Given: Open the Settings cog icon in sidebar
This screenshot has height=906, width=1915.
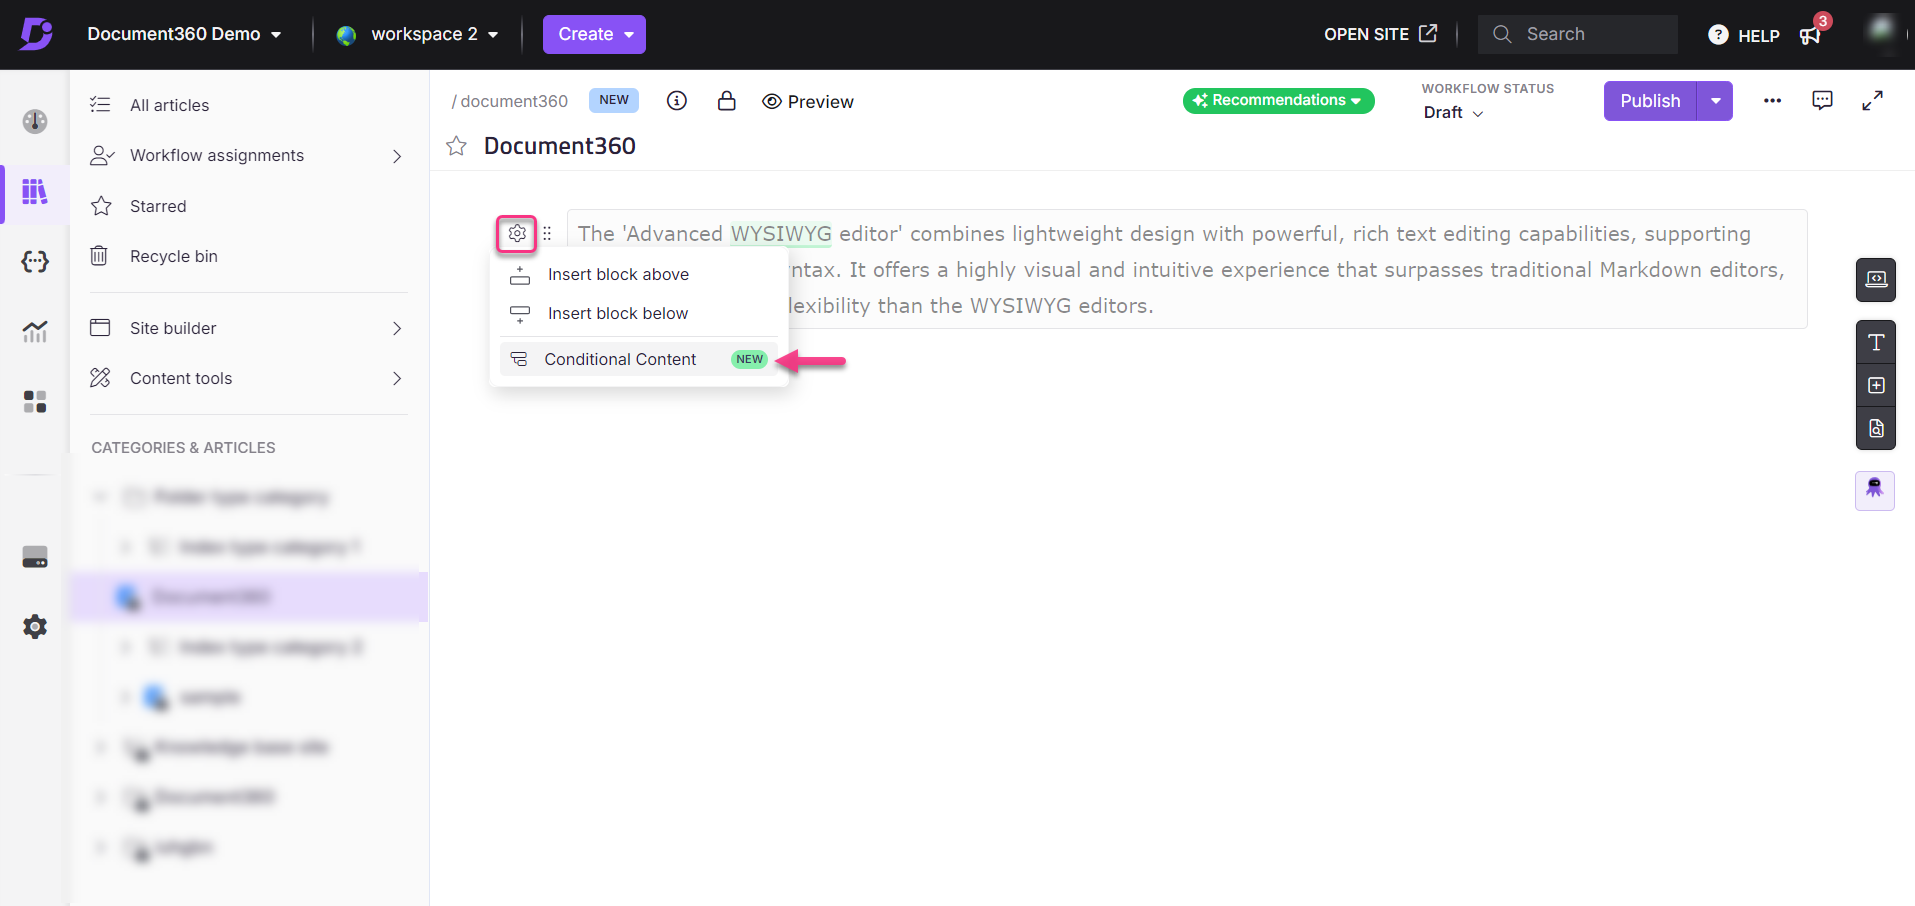Looking at the screenshot, I should (x=35, y=627).
